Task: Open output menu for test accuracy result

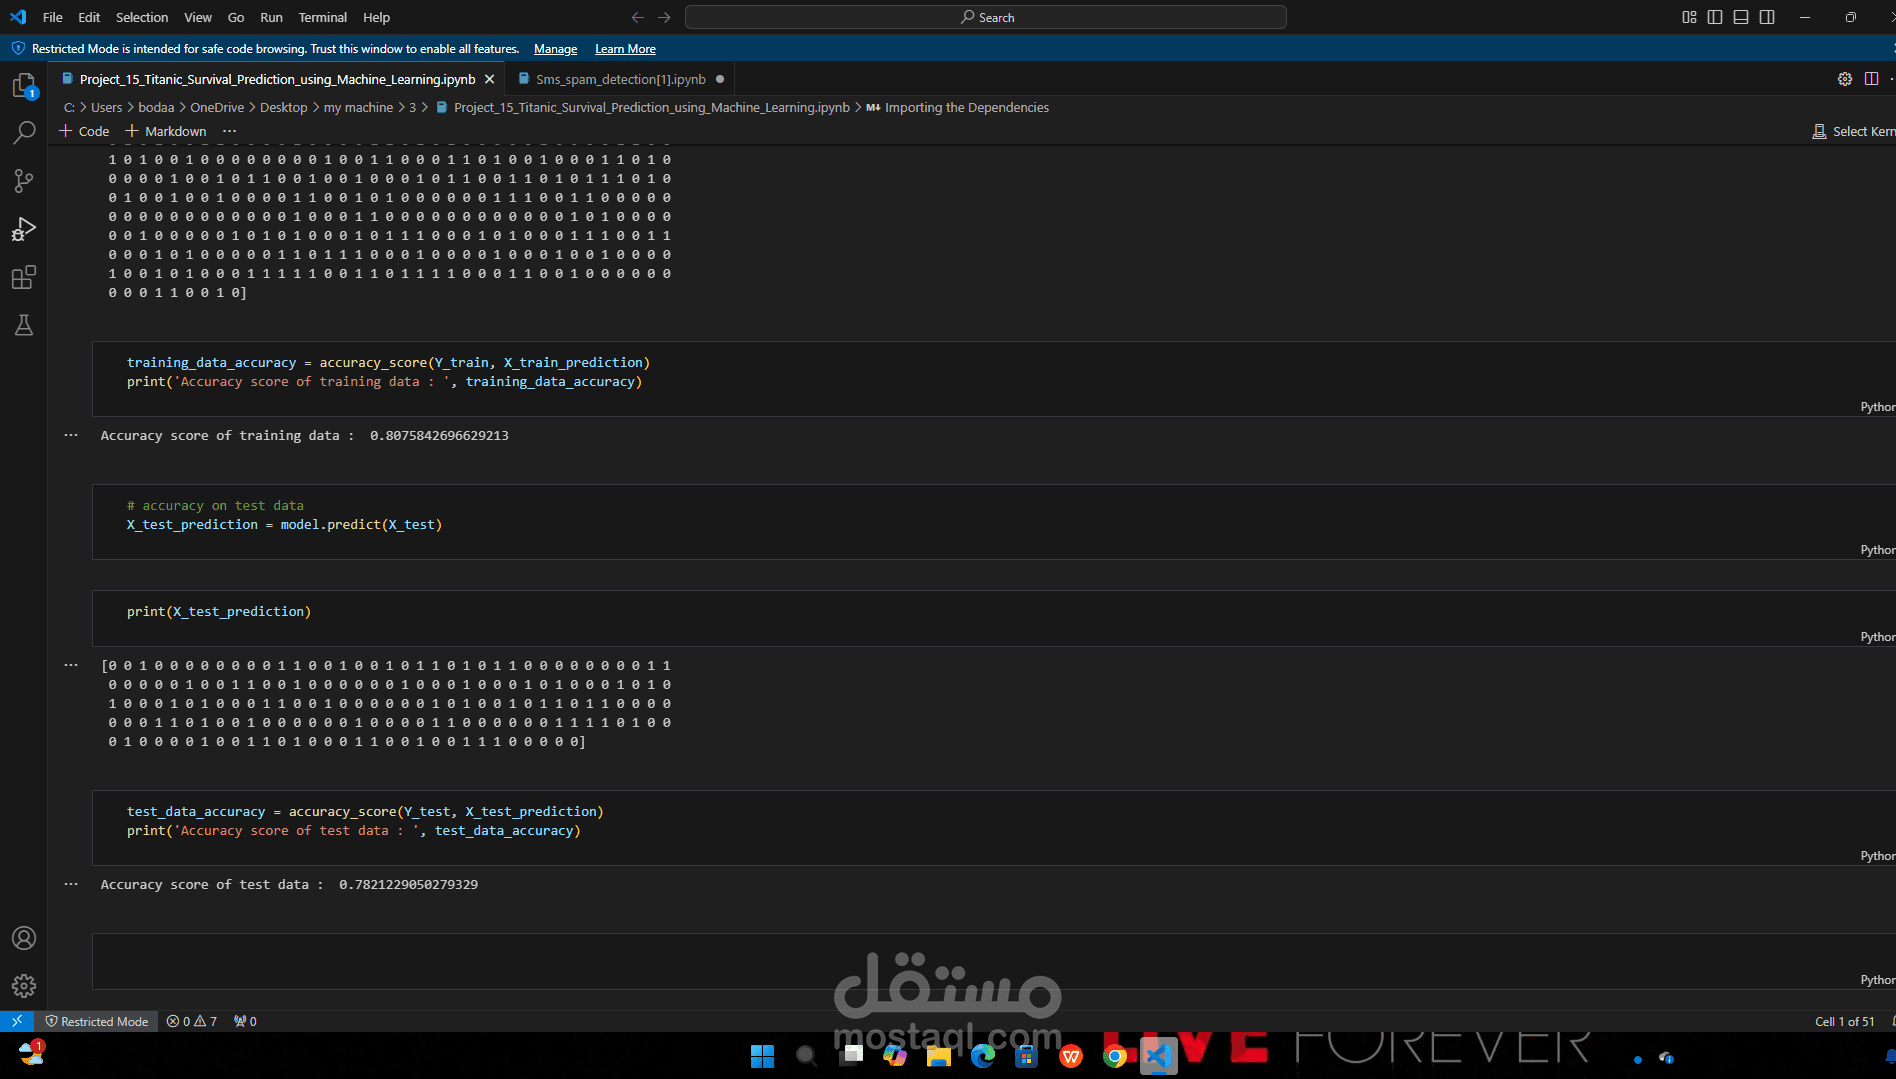Action: click(x=71, y=884)
